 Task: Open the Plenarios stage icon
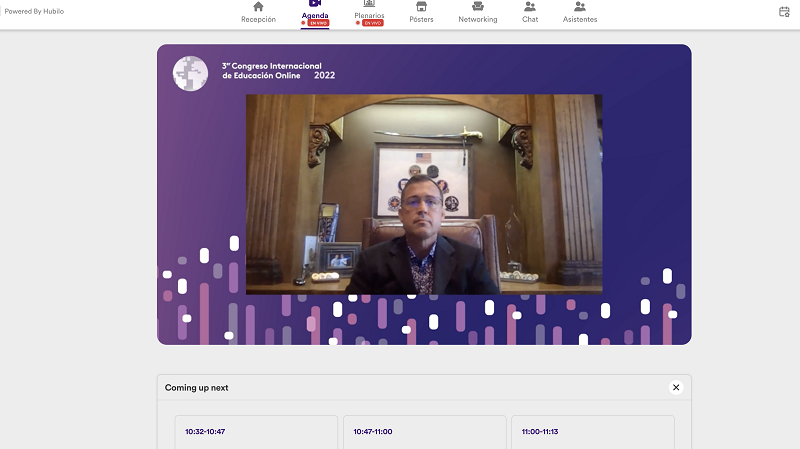[369, 3]
